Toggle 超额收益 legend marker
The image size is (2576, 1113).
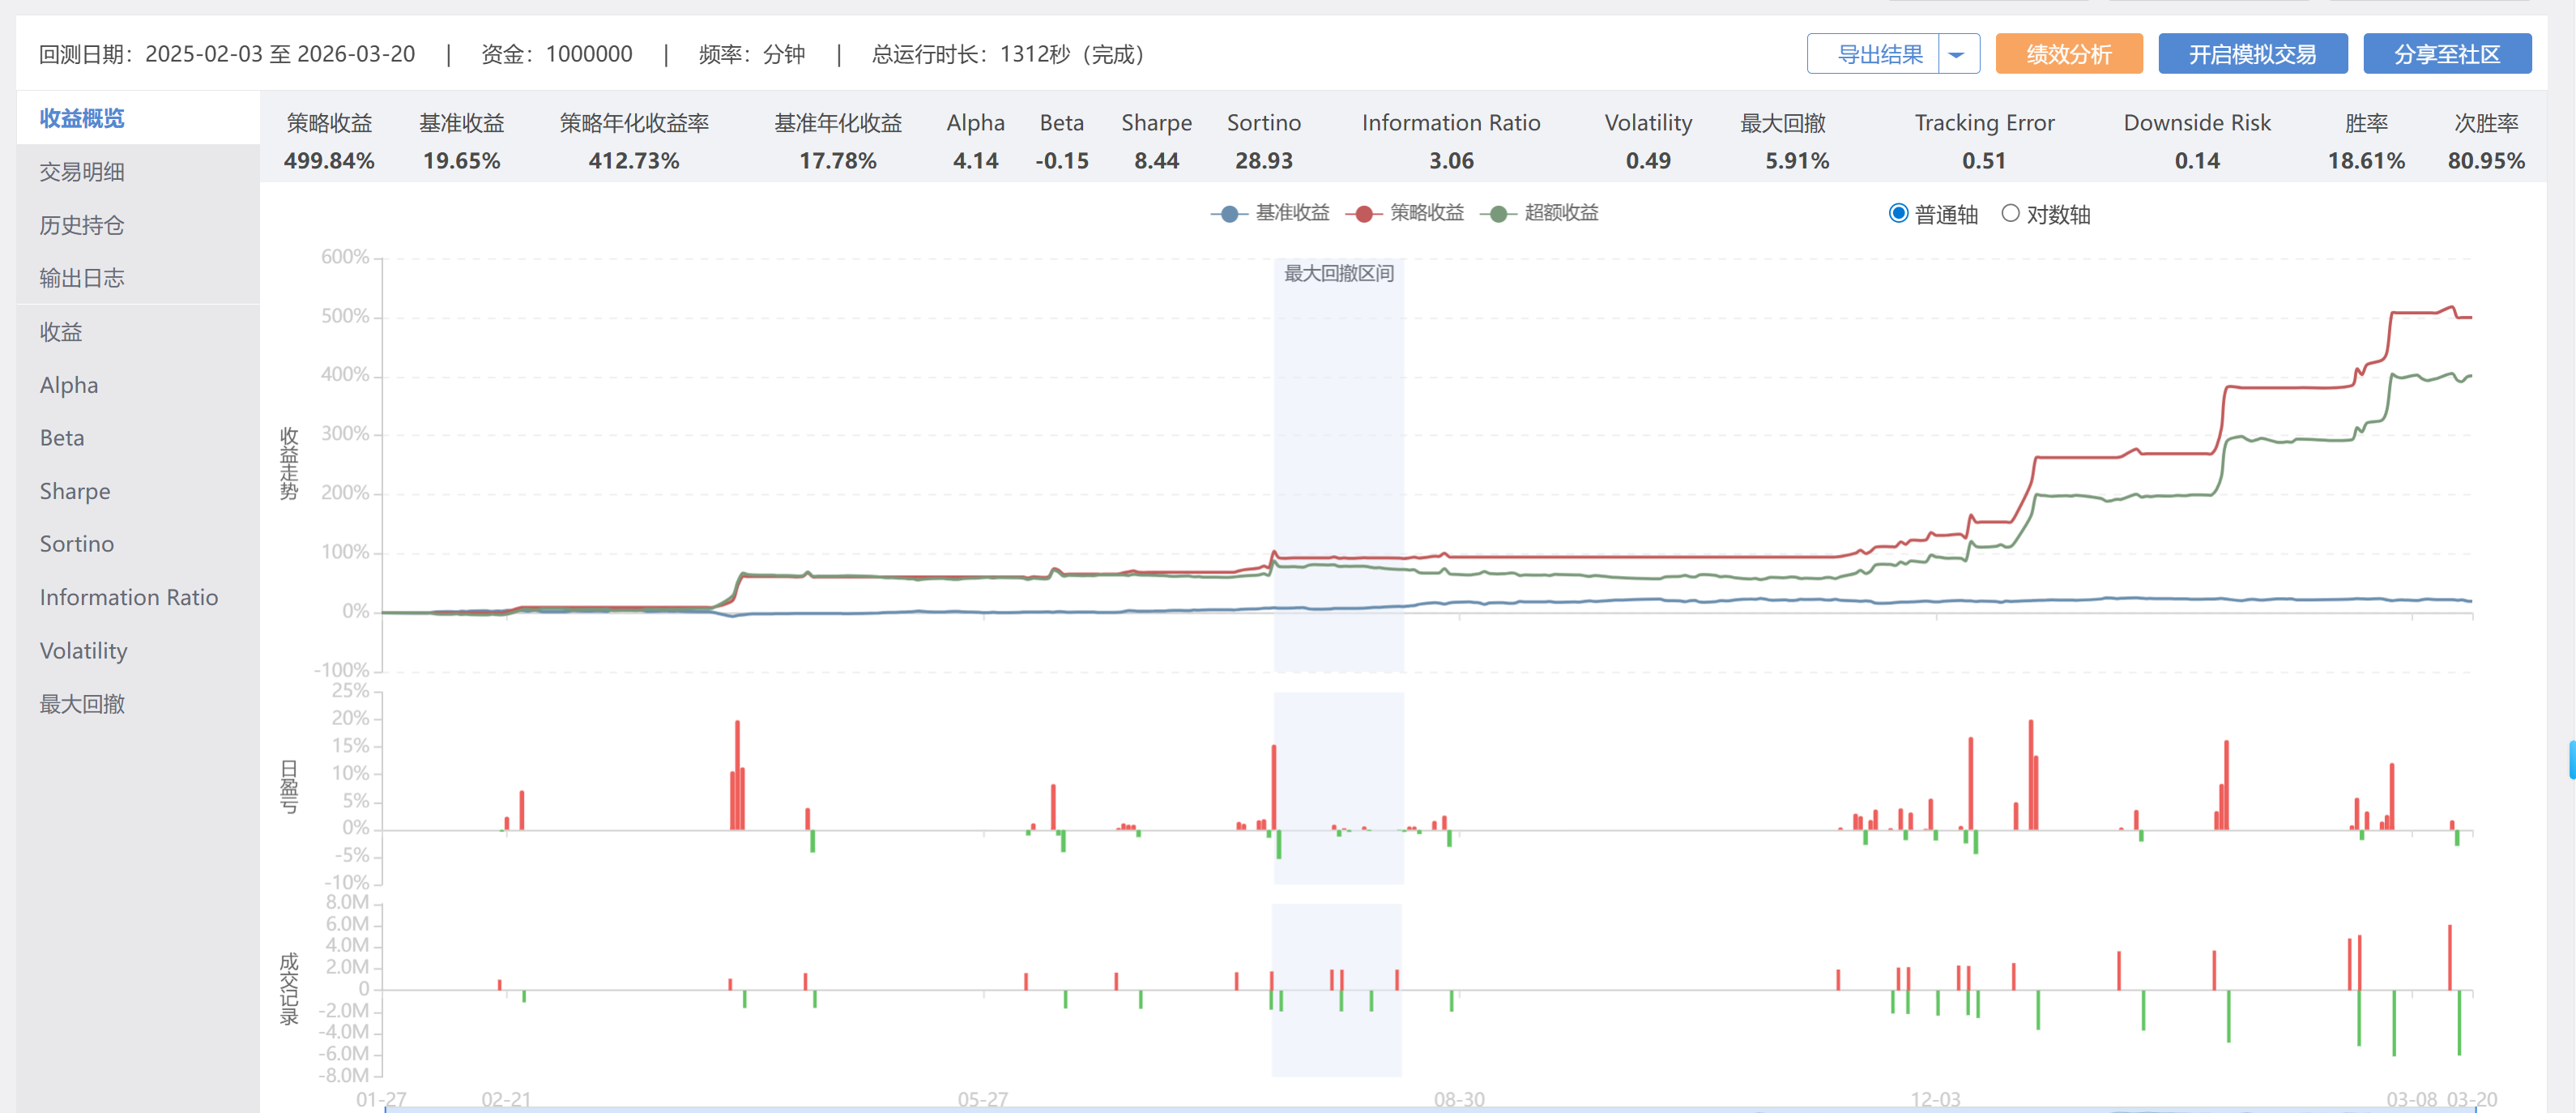pos(1498,213)
